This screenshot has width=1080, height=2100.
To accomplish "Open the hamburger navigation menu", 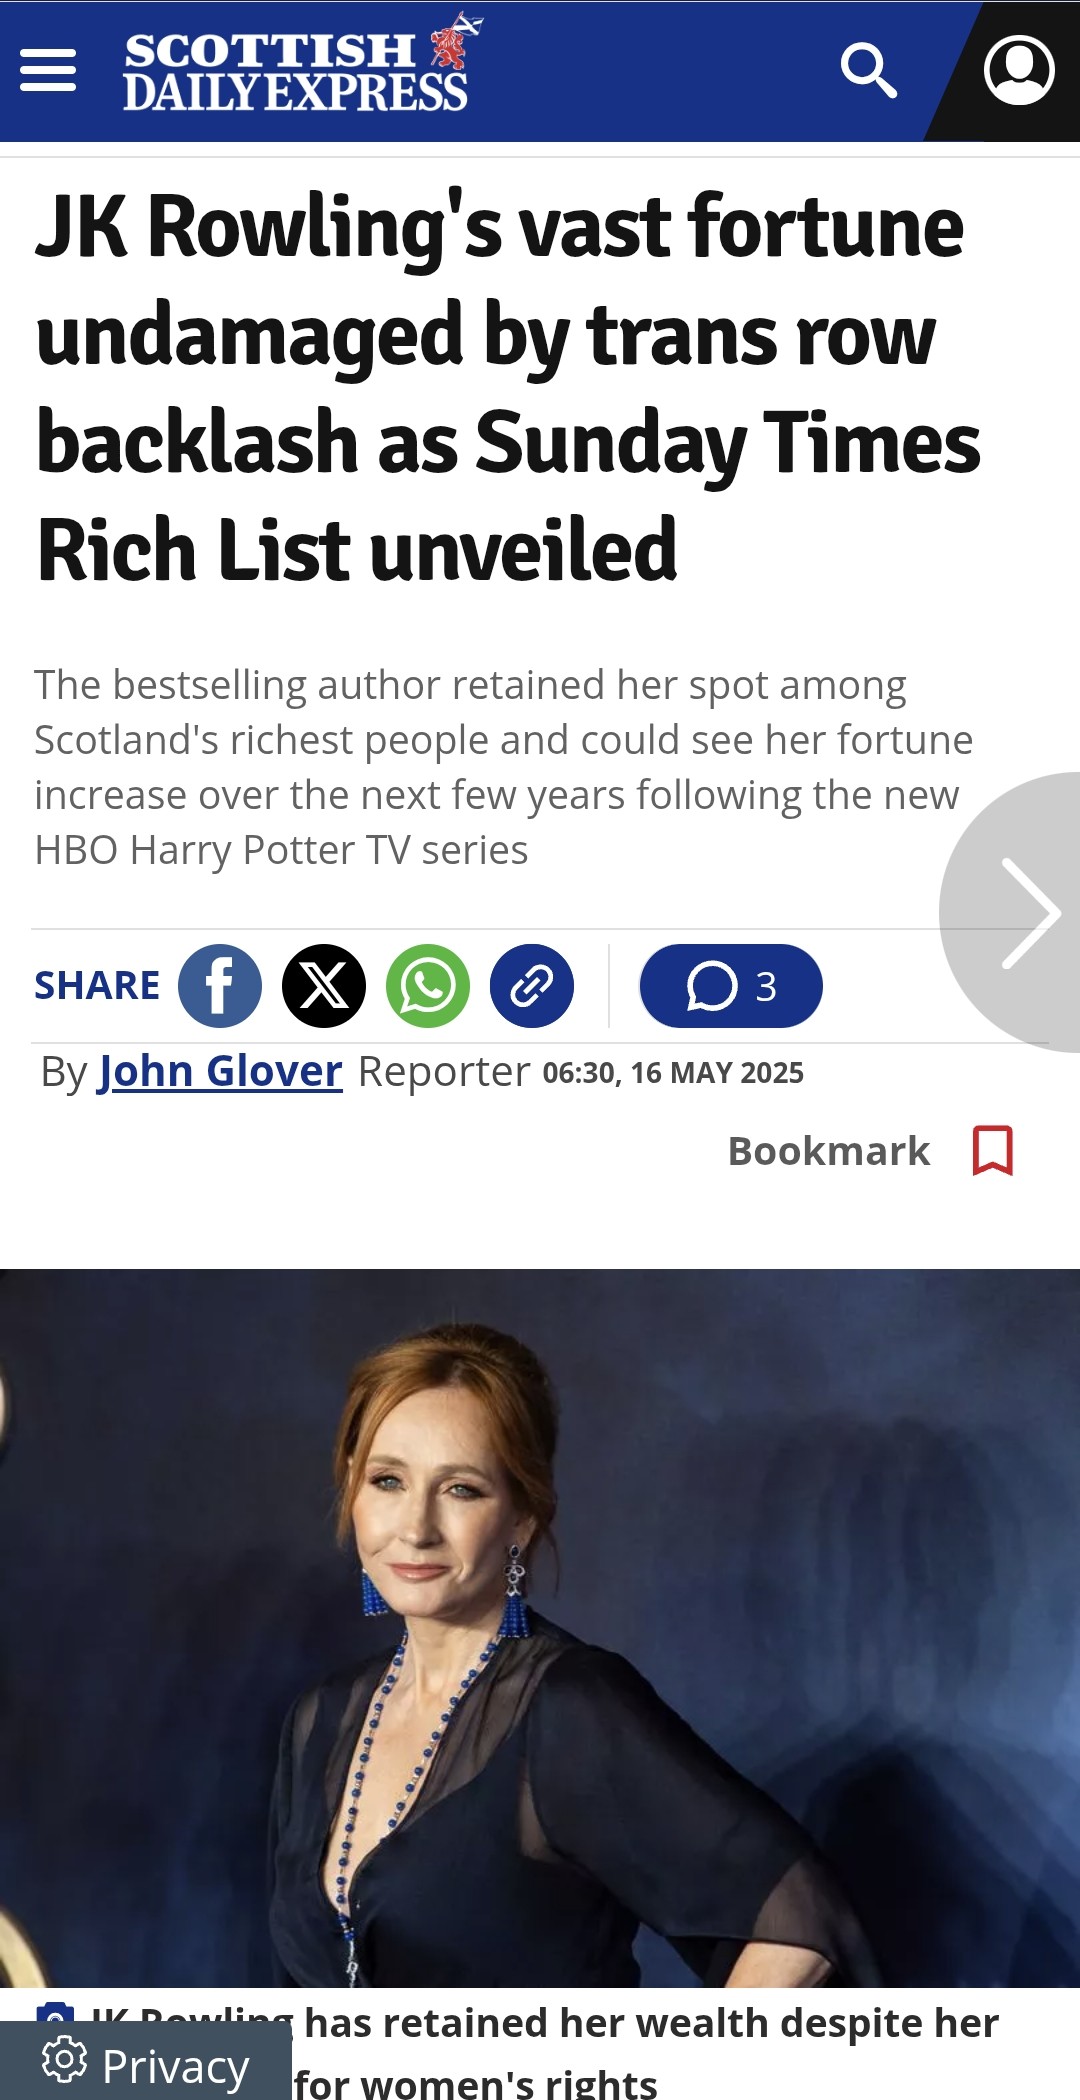I will click(48, 70).
